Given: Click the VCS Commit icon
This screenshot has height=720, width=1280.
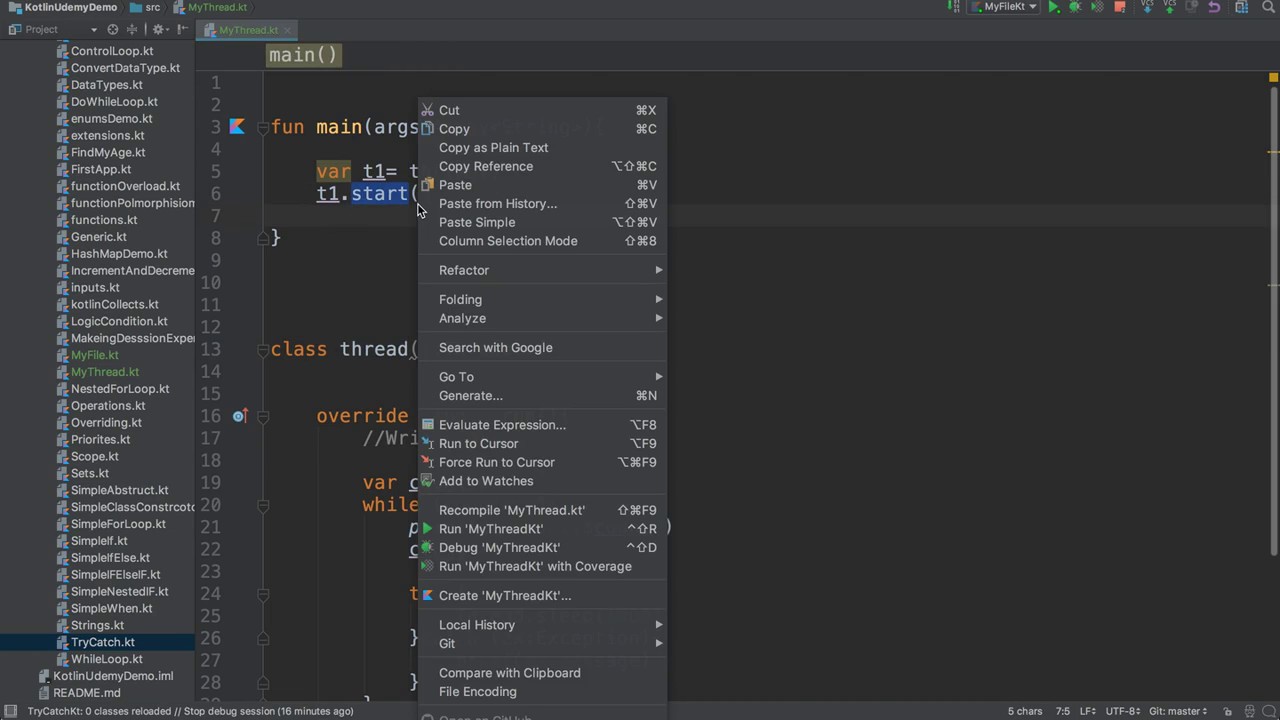Looking at the screenshot, I should point(1169,7).
